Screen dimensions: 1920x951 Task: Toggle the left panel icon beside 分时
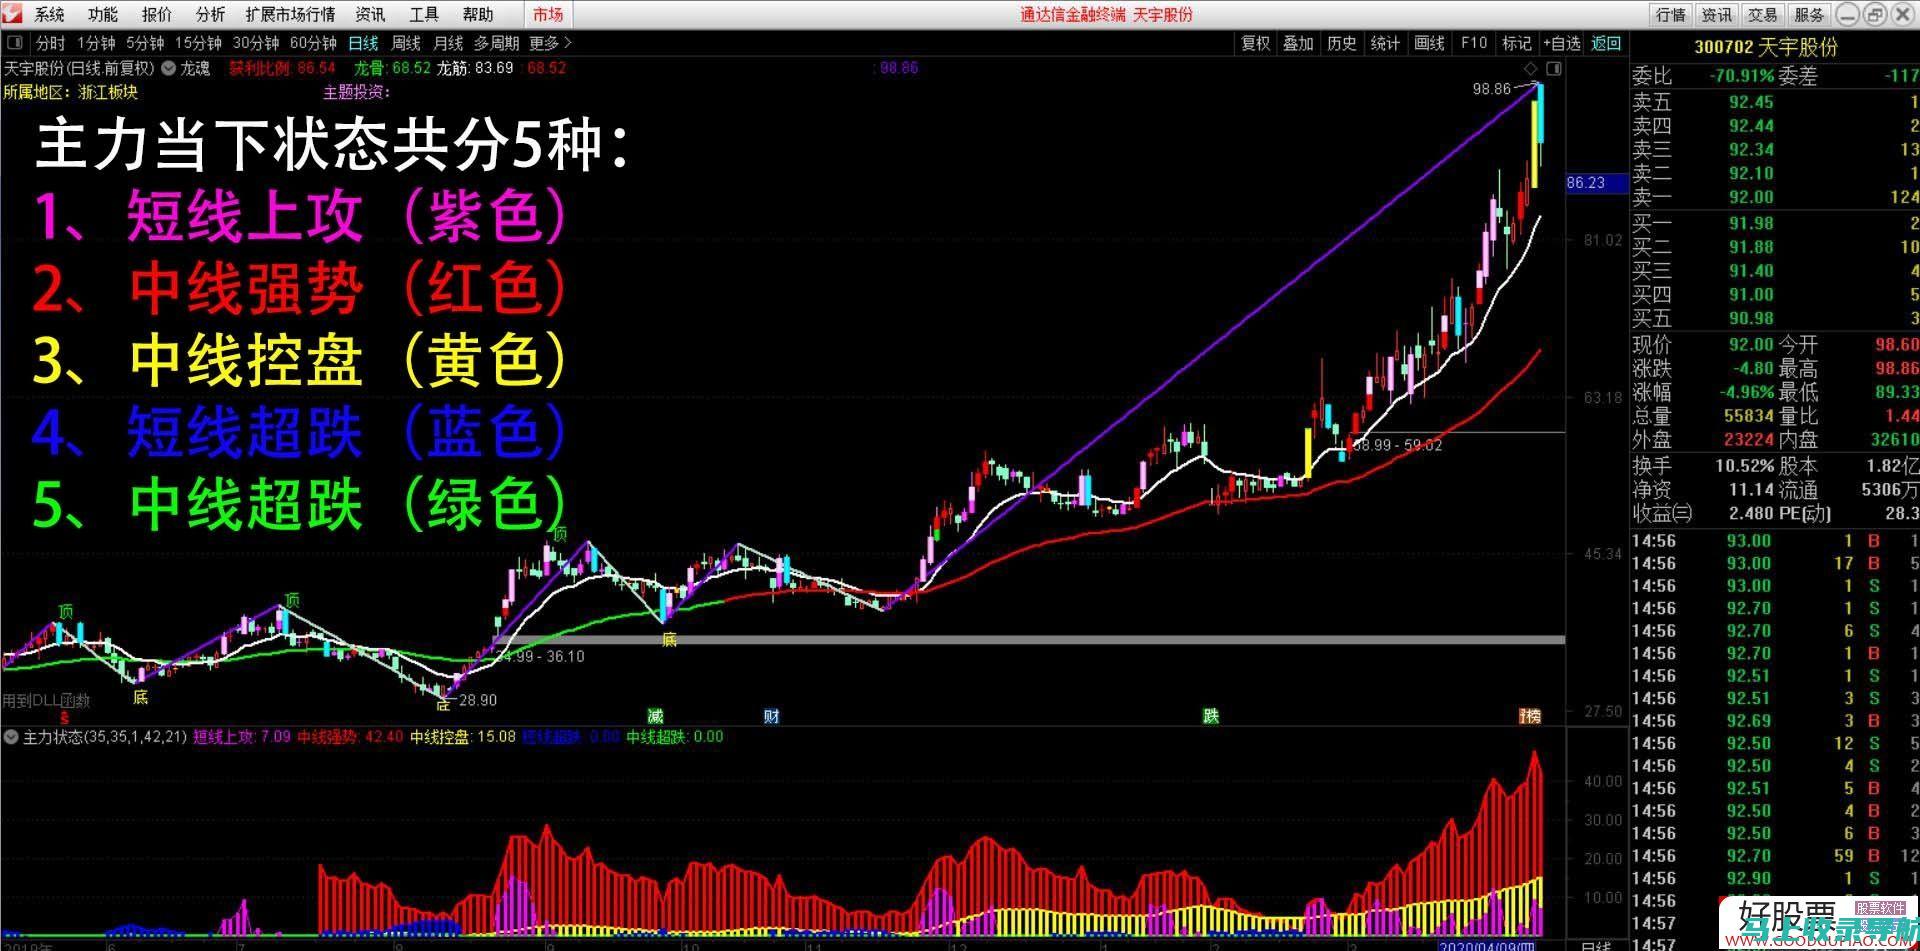point(15,43)
